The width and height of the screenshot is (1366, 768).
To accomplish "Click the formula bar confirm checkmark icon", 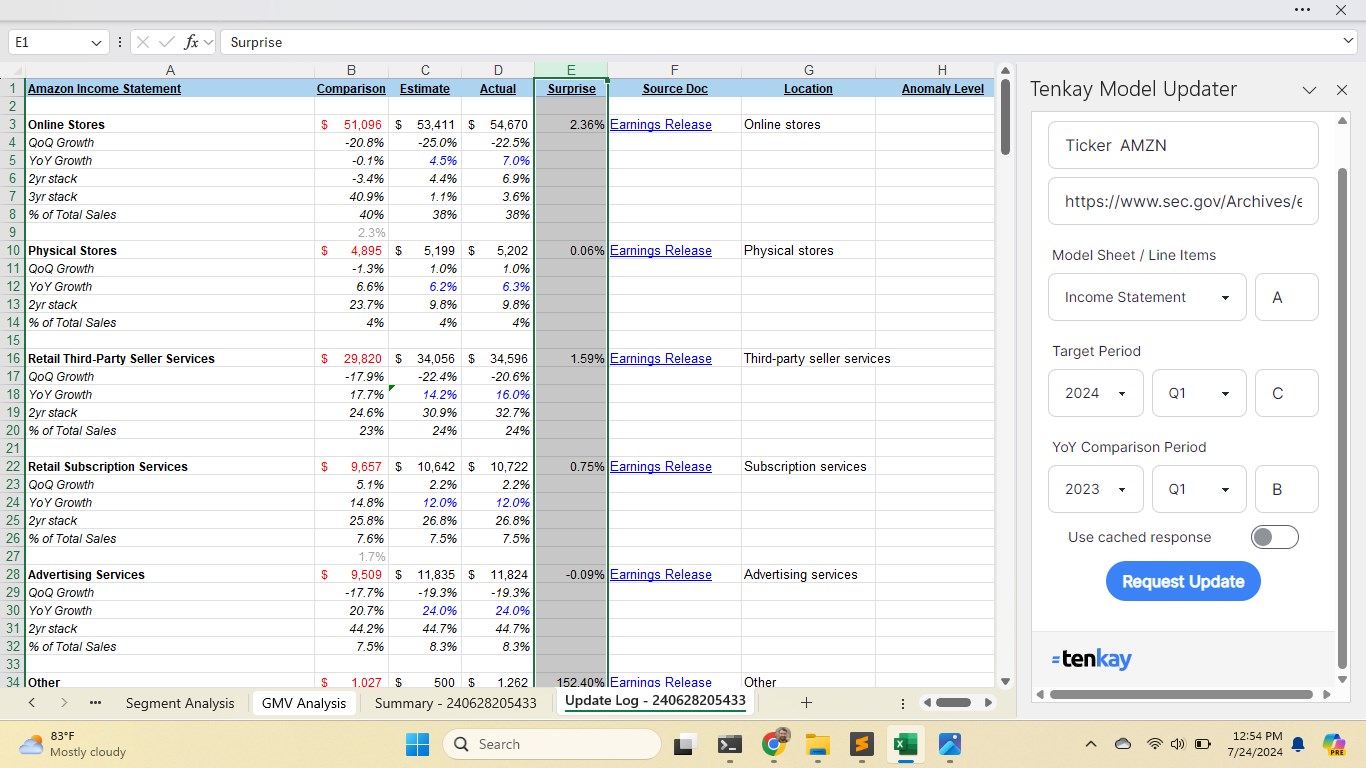I will point(167,42).
